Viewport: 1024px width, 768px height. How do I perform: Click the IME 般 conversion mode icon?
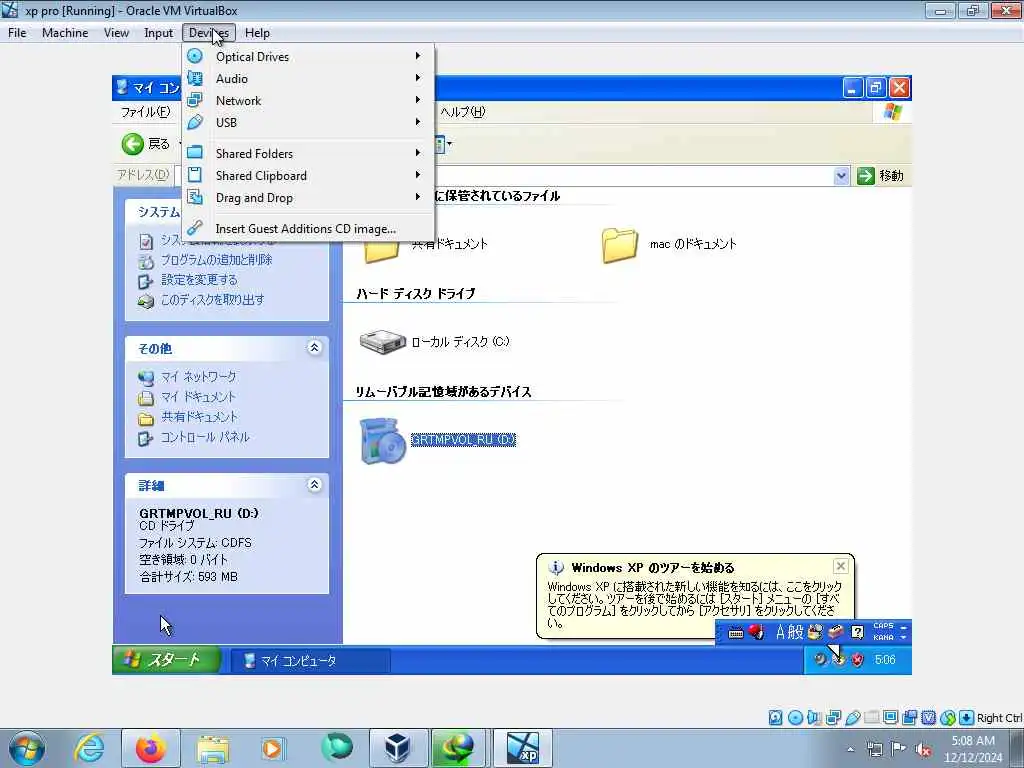coord(796,632)
